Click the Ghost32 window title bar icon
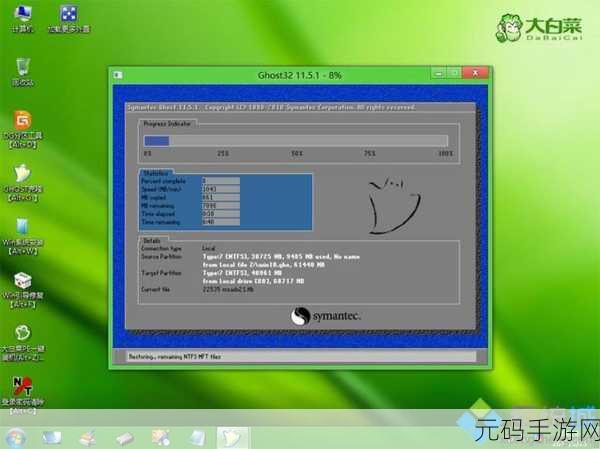Screen dimensions: 600x449 tap(118, 75)
